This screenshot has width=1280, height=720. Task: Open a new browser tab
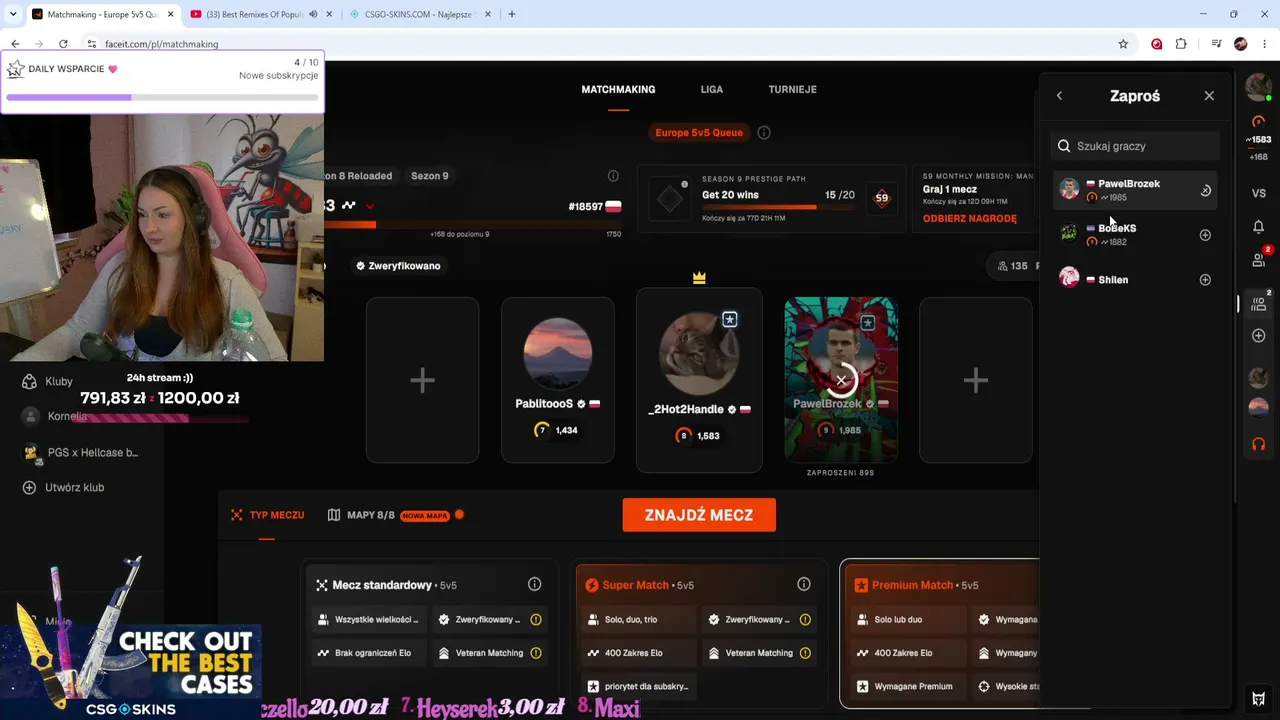(512, 14)
